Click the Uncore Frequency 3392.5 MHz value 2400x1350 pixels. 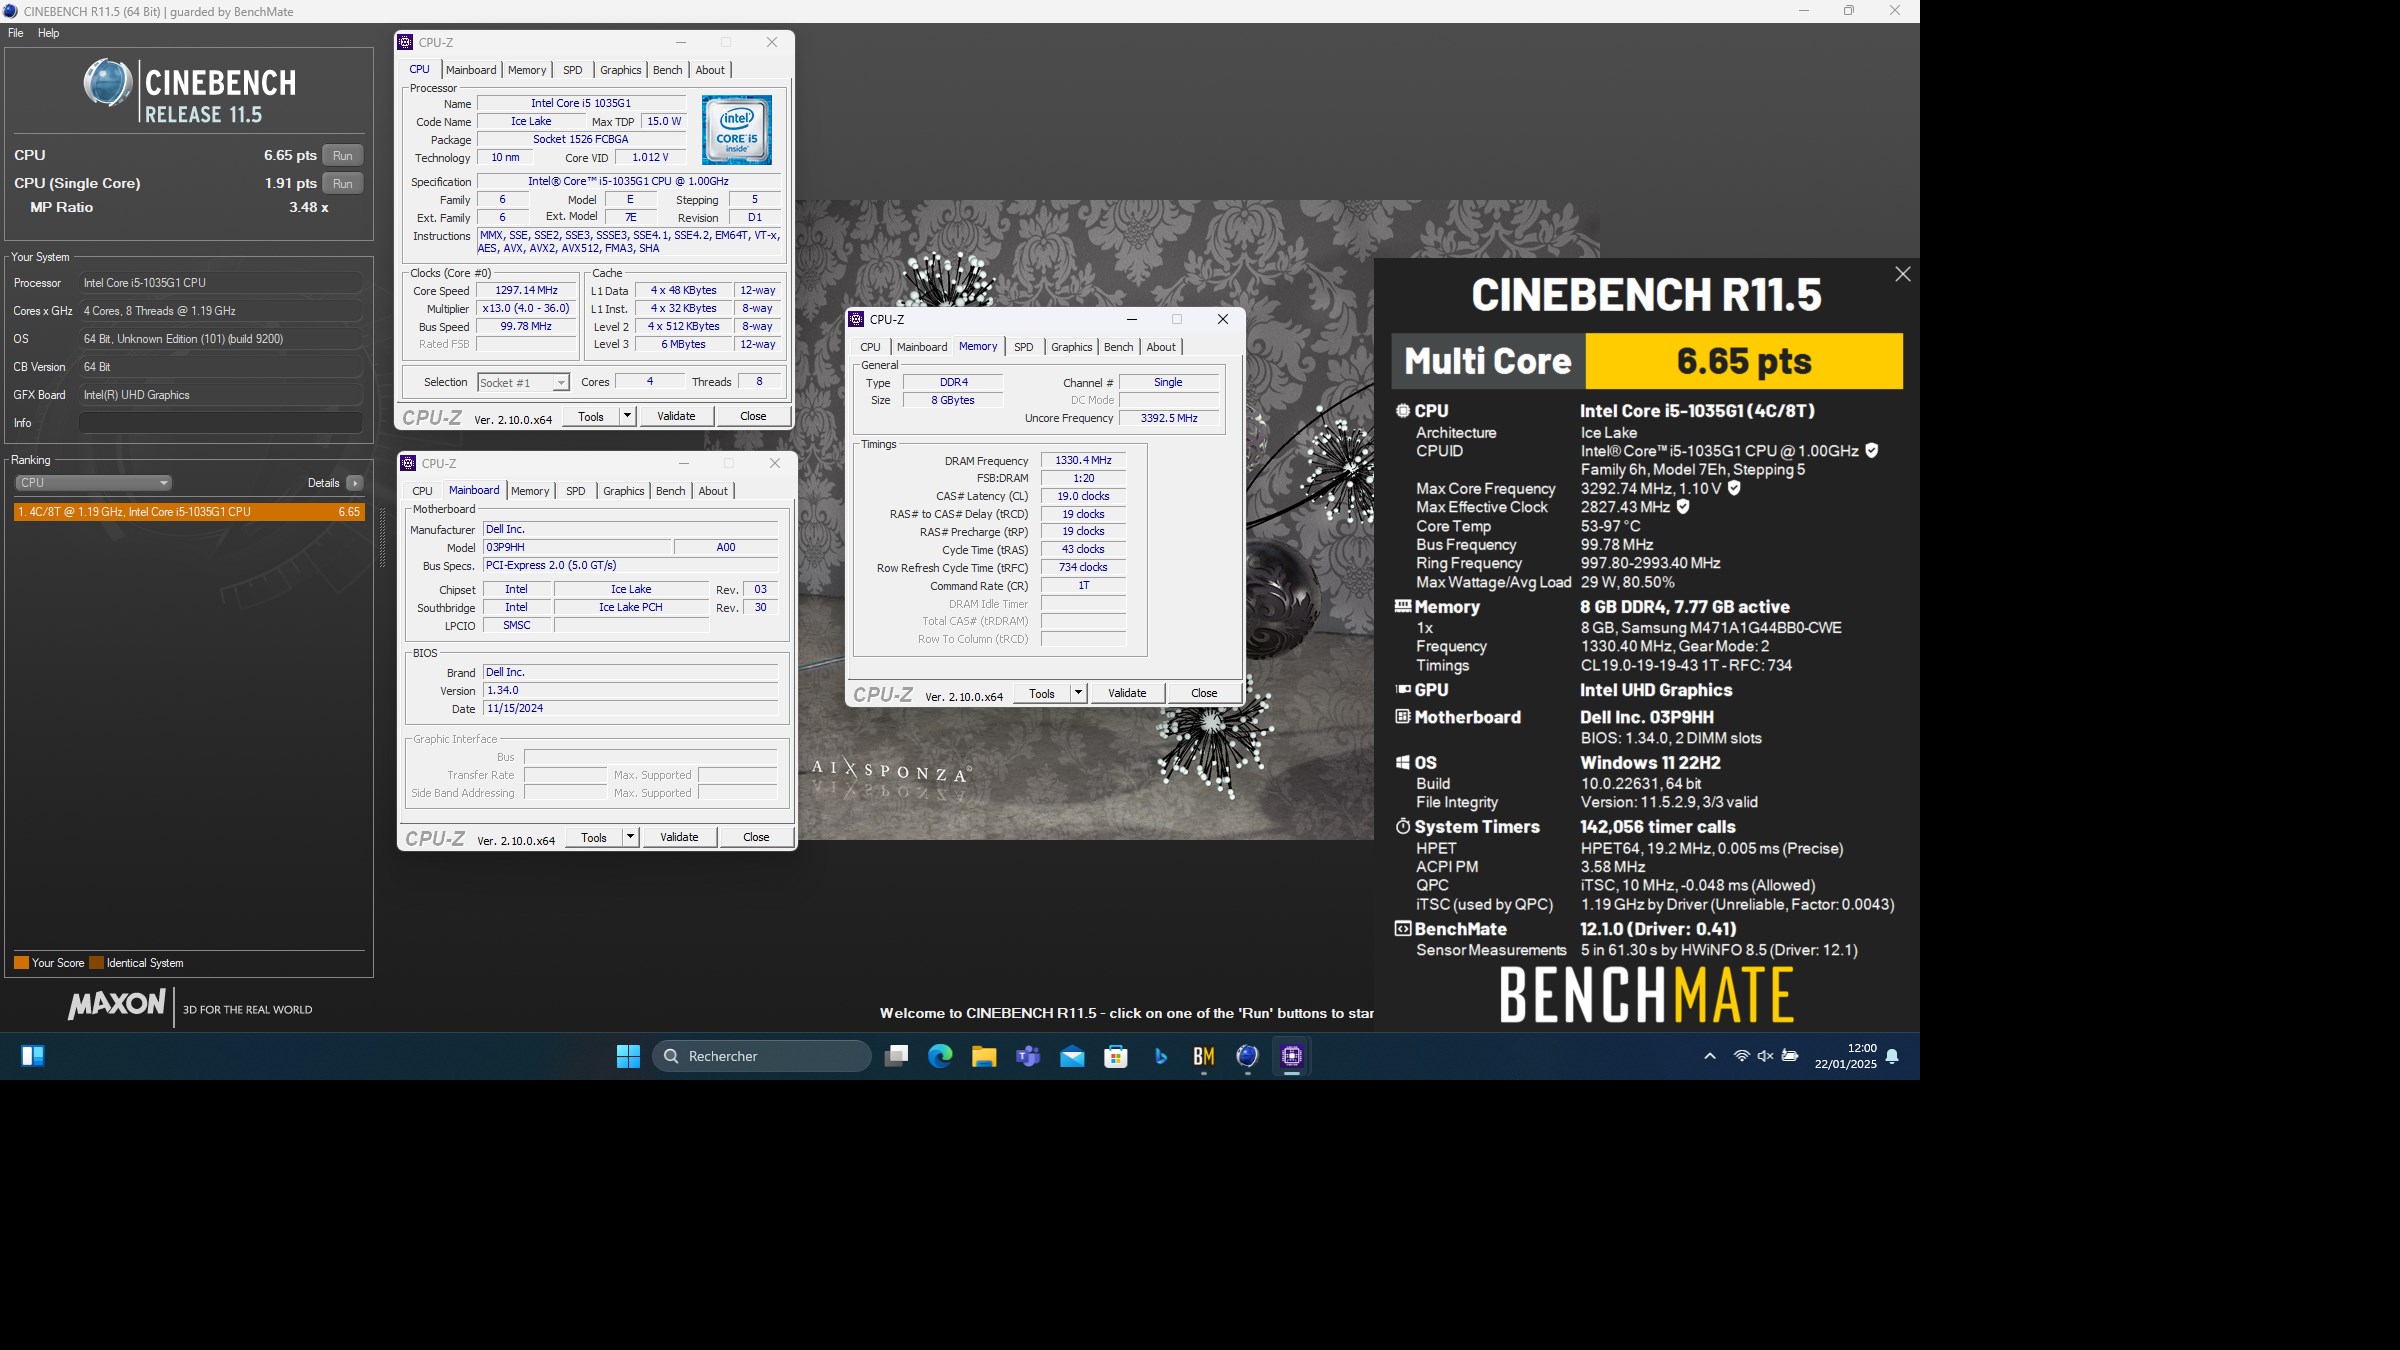pyautogui.click(x=1169, y=419)
